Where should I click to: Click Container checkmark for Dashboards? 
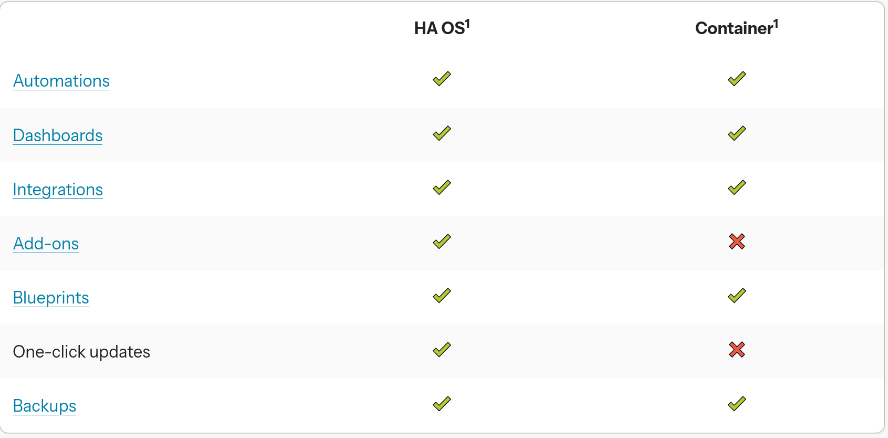pyautogui.click(x=737, y=133)
